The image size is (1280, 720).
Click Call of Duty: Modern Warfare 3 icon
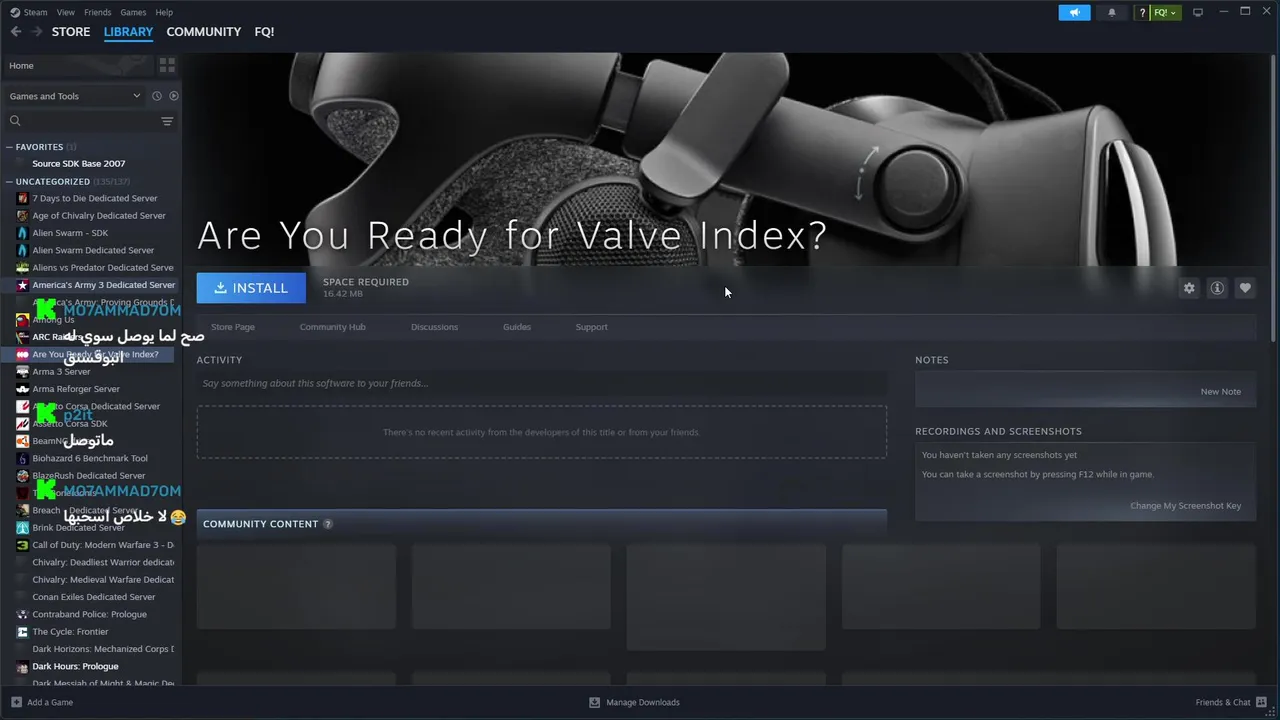pyautogui.click(x=22, y=545)
